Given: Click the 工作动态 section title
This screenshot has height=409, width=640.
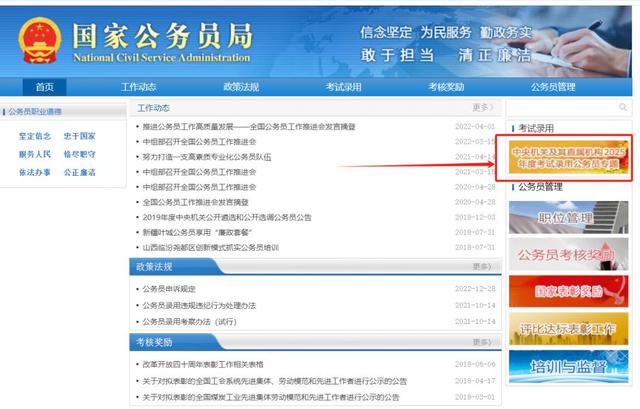Looking at the screenshot, I should 153,108.
